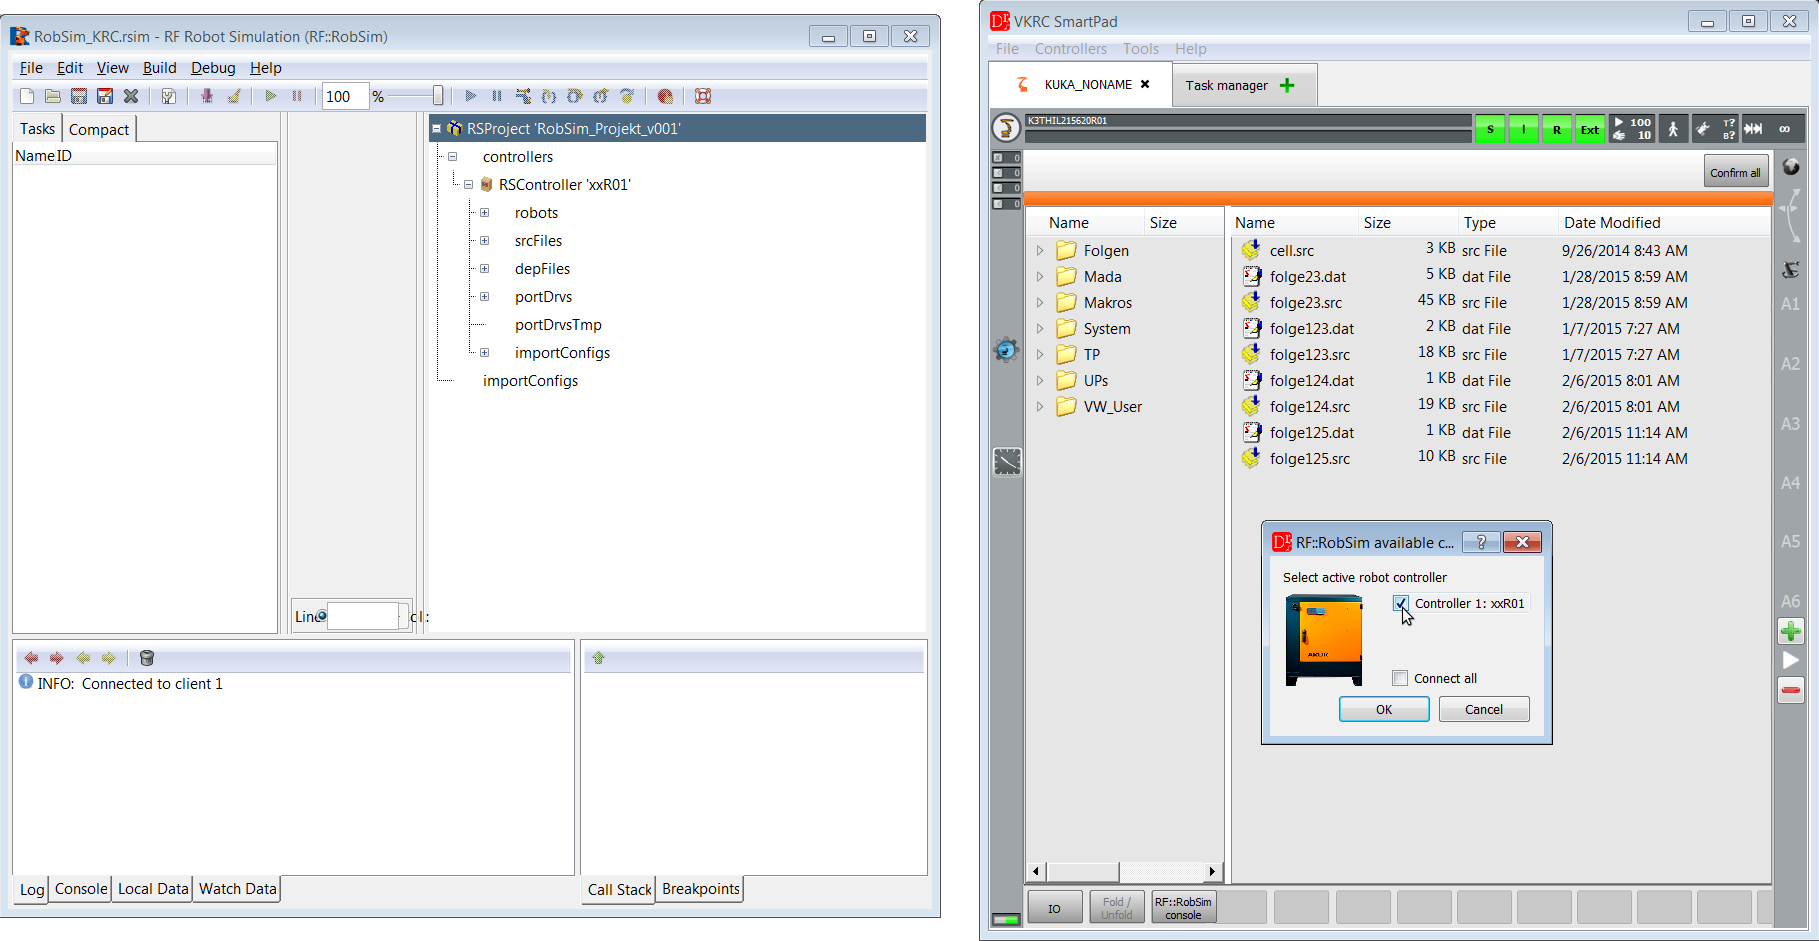The height and width of the screenshot is (941, 1819).
Task: Expand the srcFiles tree node
Action: (485, 241)
